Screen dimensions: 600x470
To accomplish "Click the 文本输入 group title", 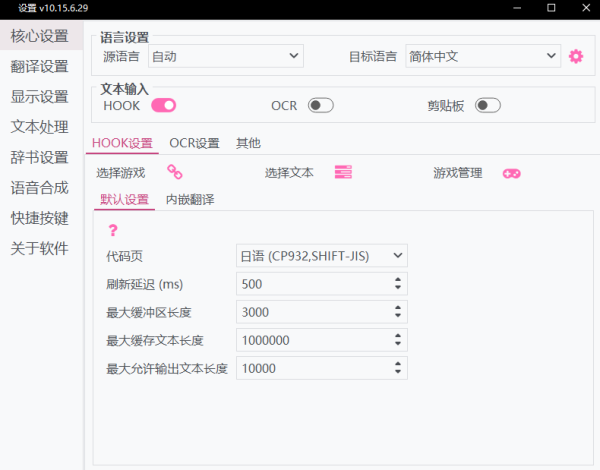I will point(124,89).
